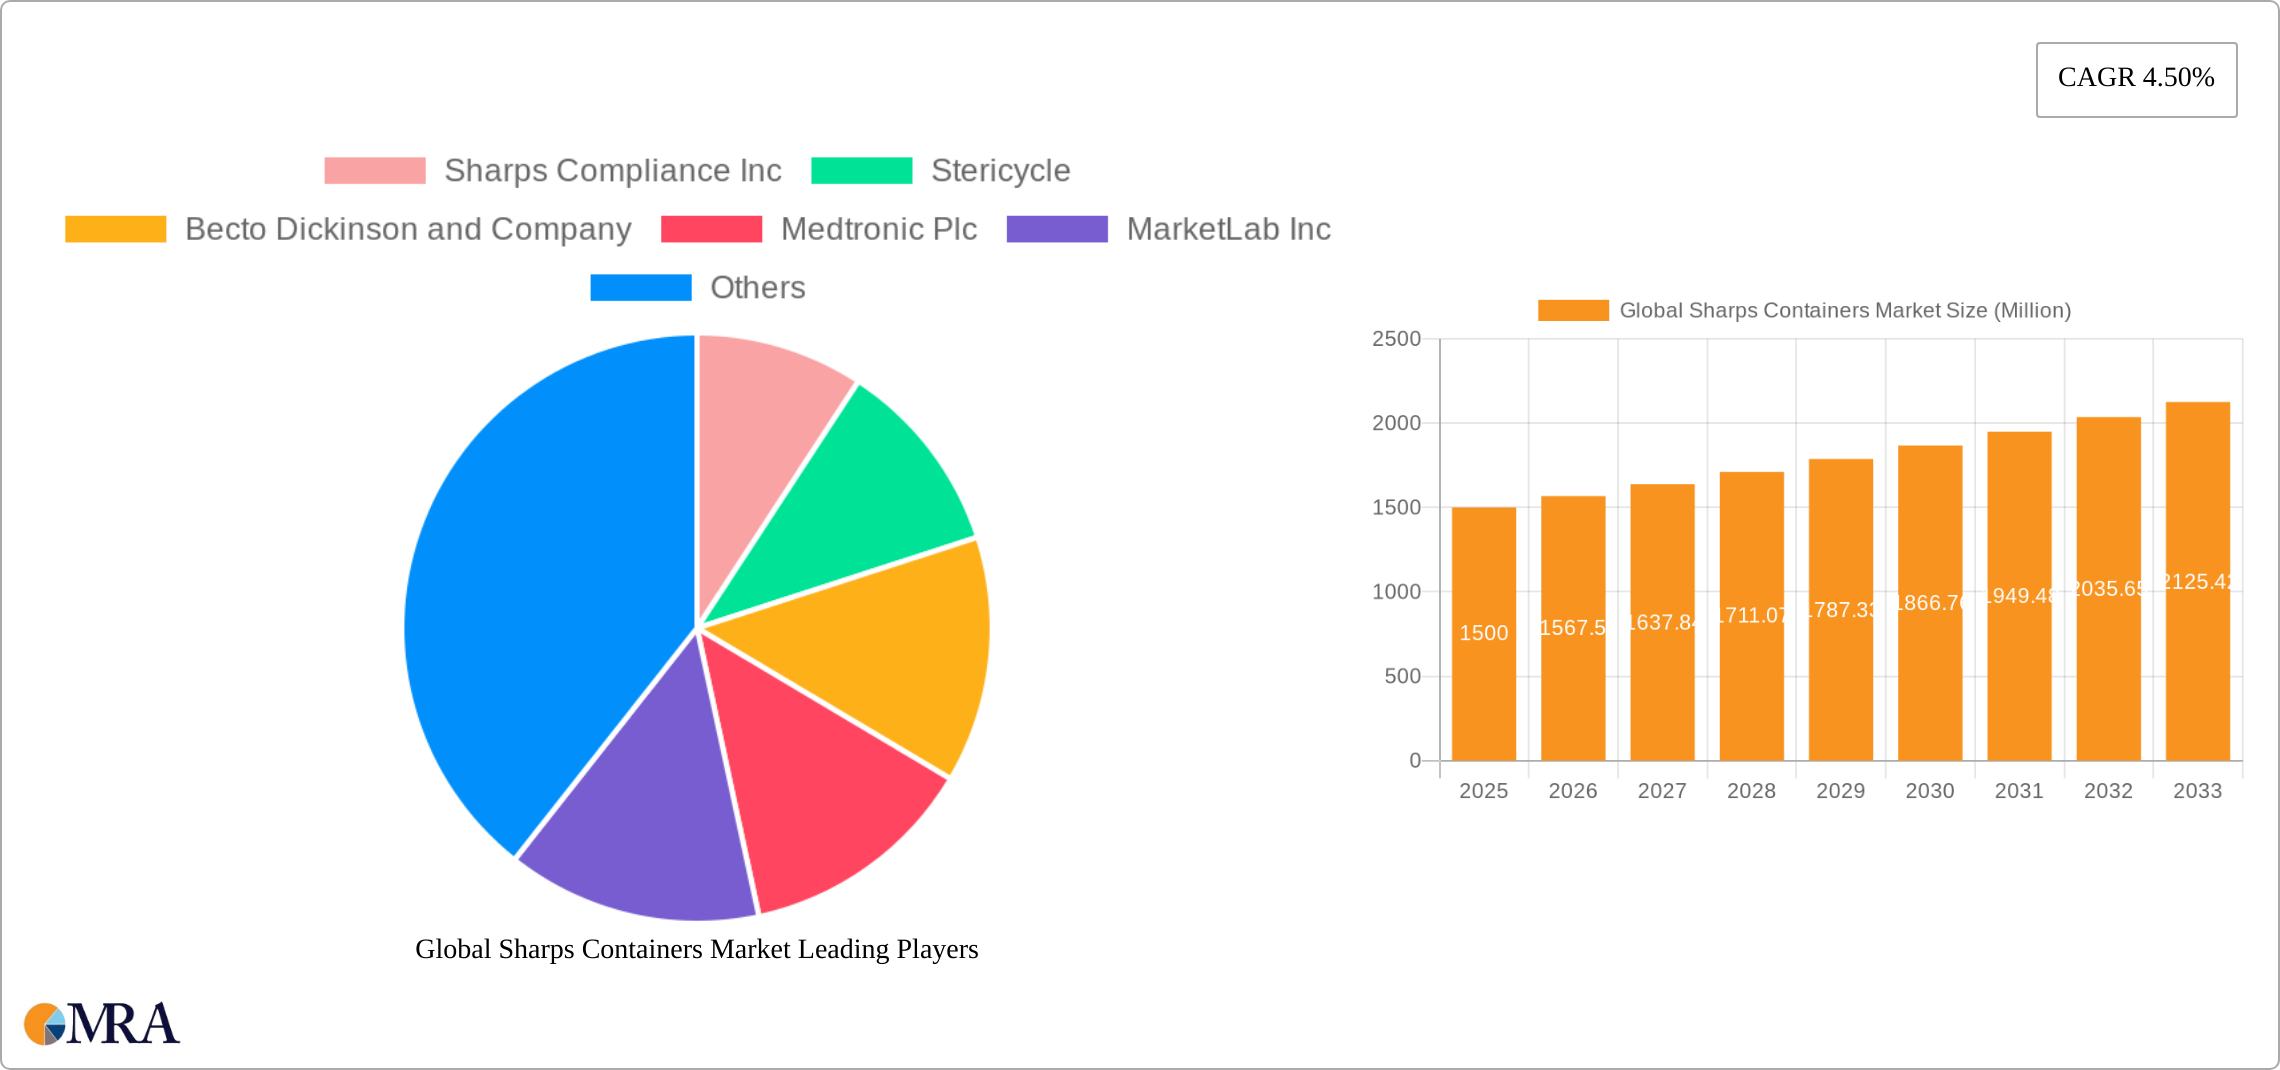This screenshot has width=2280, height=1070.
Task: Click the red Medtronic Plc legend swatch
Action: [x=710, y=229]
